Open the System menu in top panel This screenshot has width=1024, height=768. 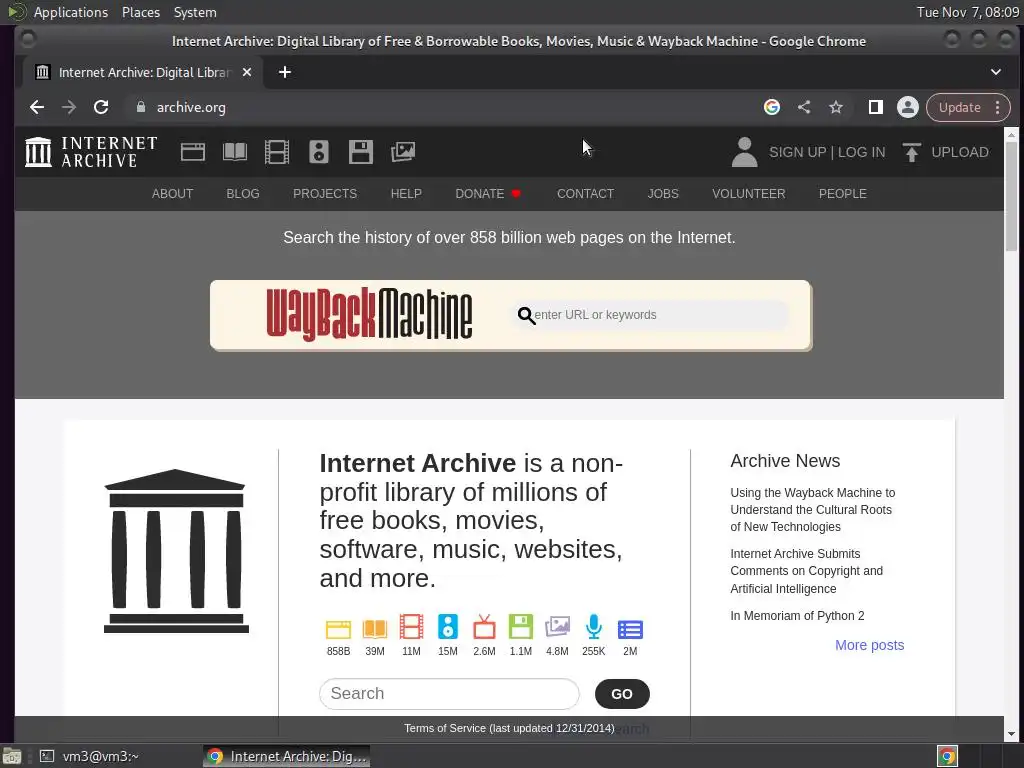tap(195, 12)
